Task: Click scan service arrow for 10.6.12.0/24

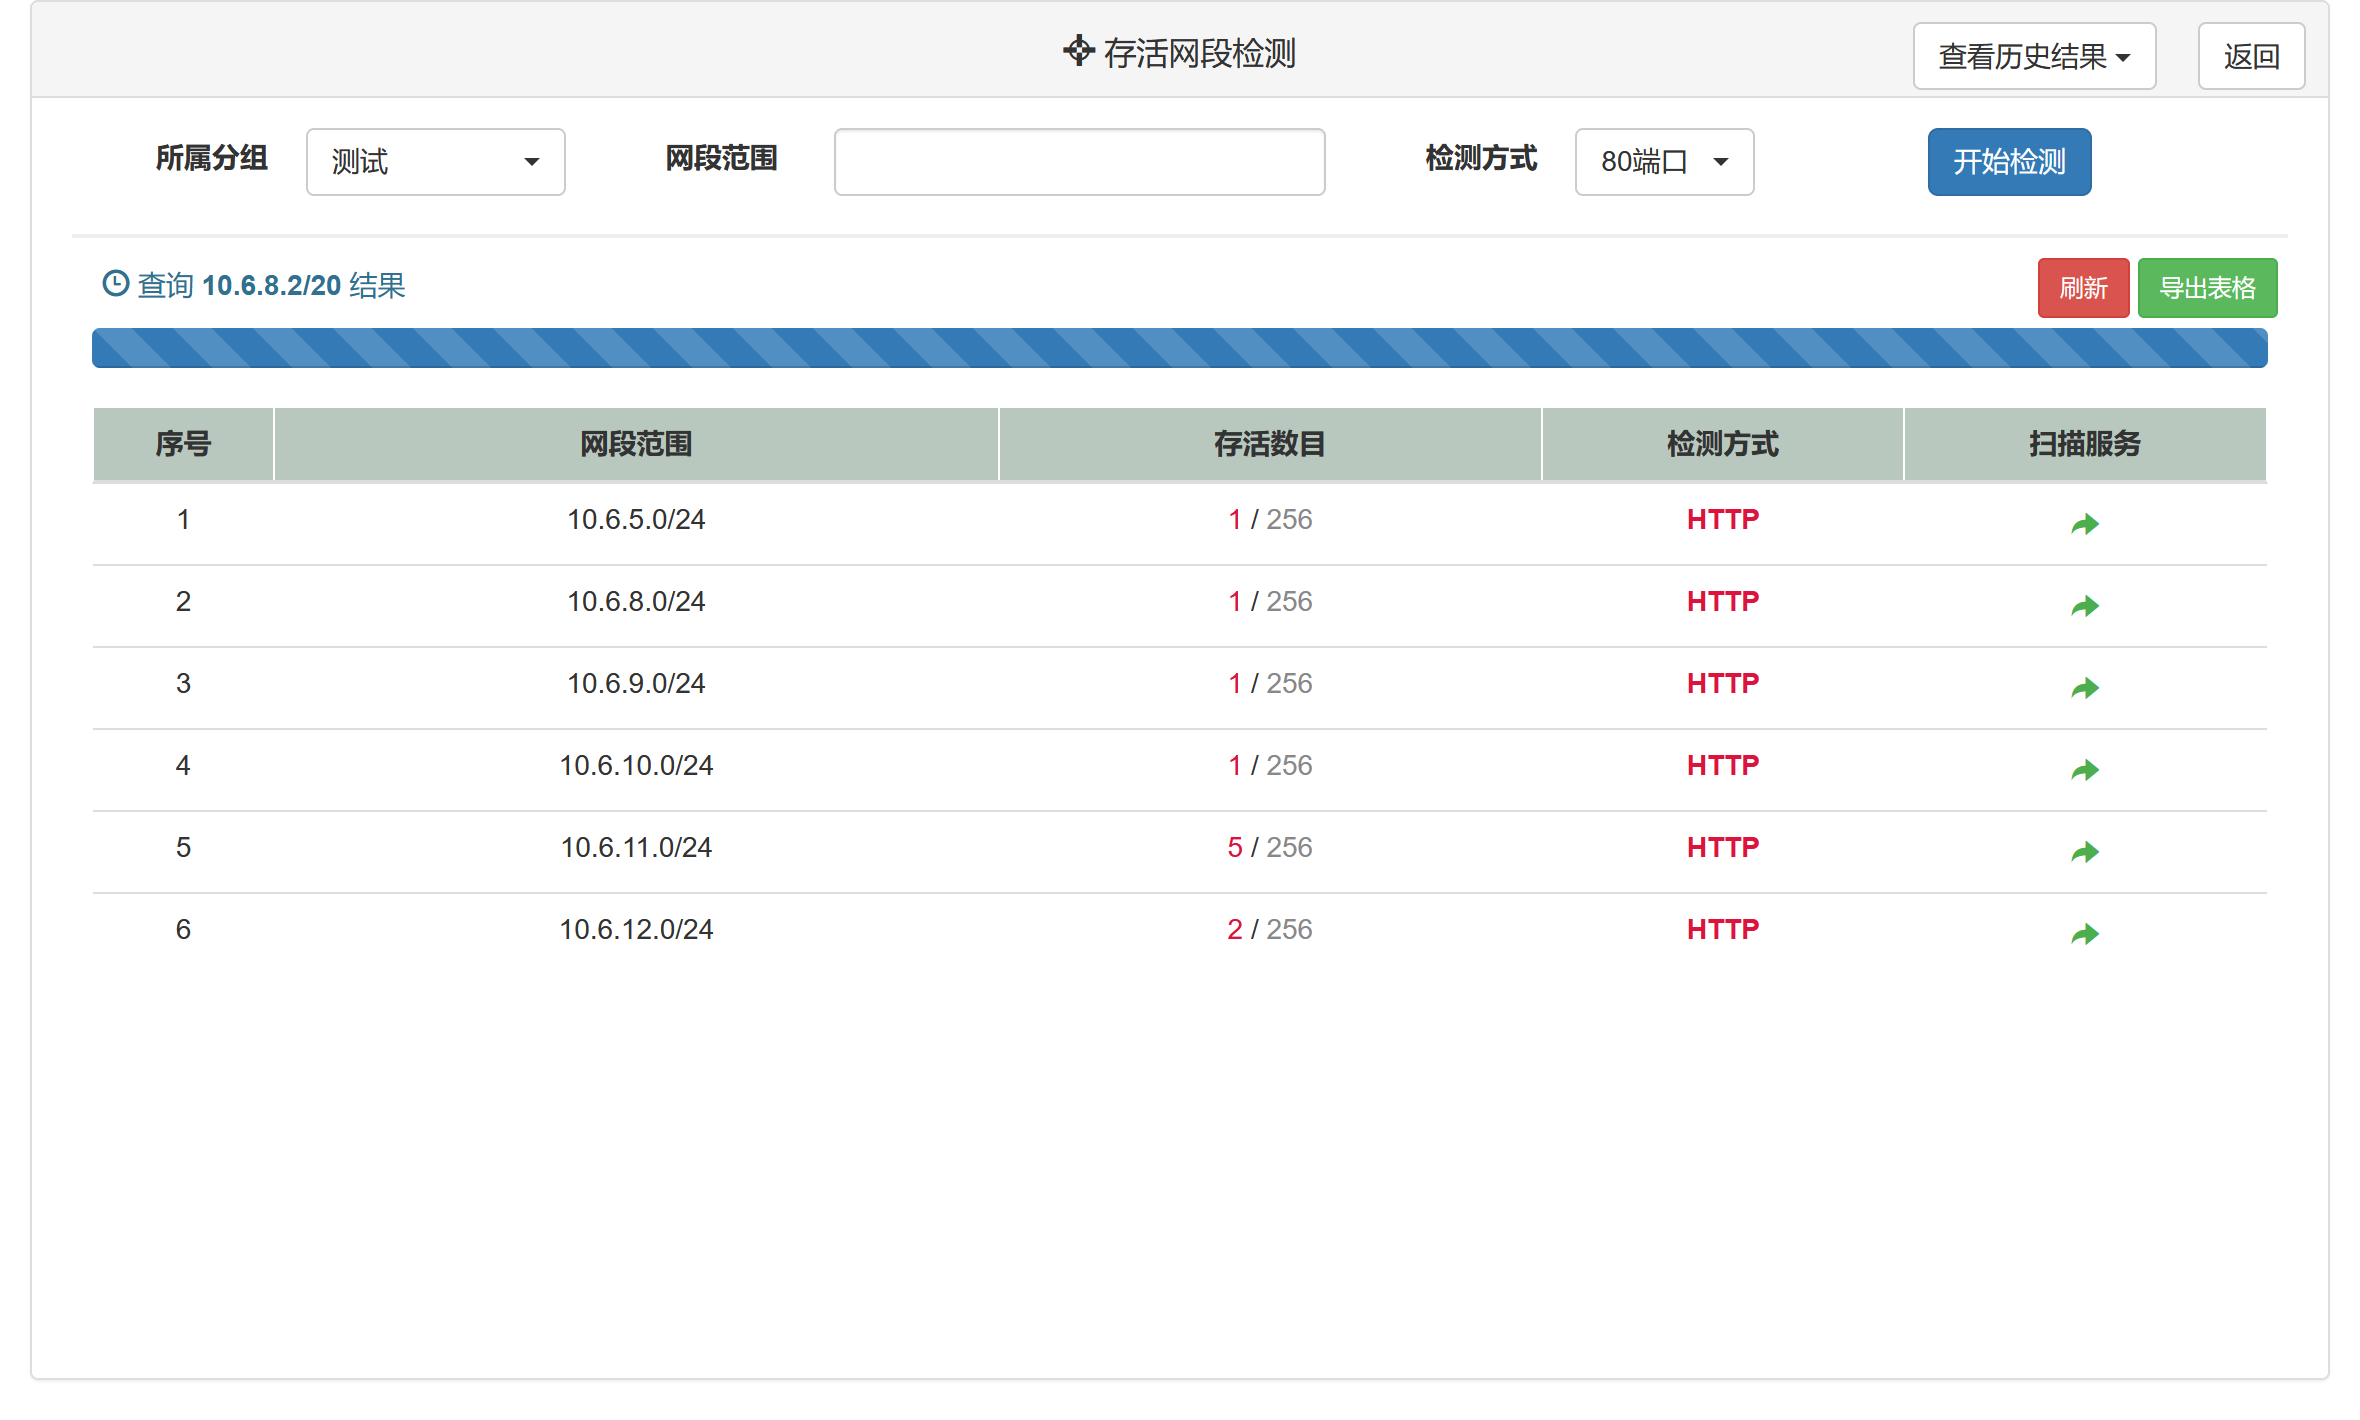Action: pos(2084,934)
